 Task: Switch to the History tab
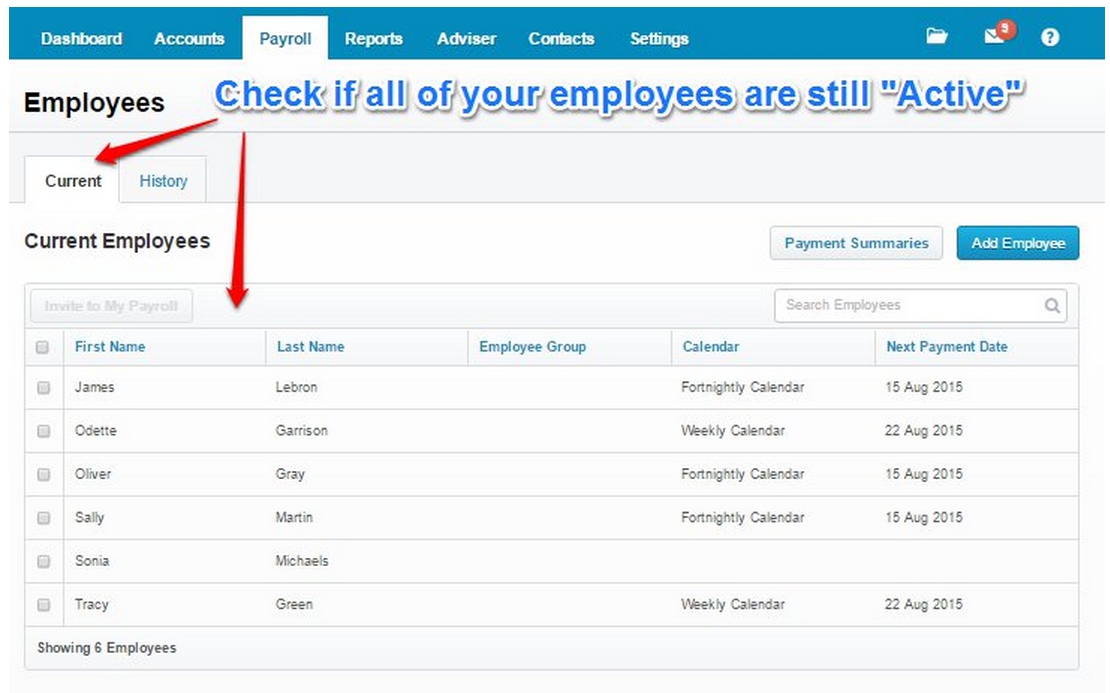[x=163, y=181]
